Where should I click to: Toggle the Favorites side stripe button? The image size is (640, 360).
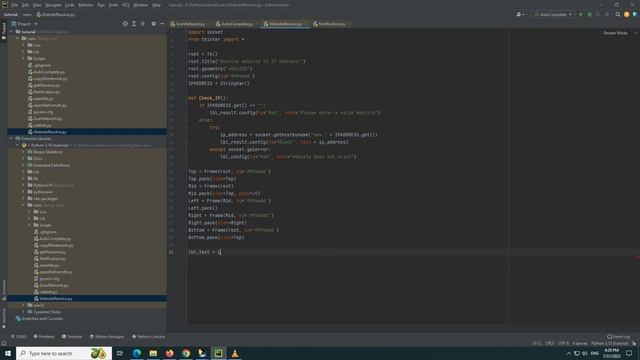tap(4, 318)
